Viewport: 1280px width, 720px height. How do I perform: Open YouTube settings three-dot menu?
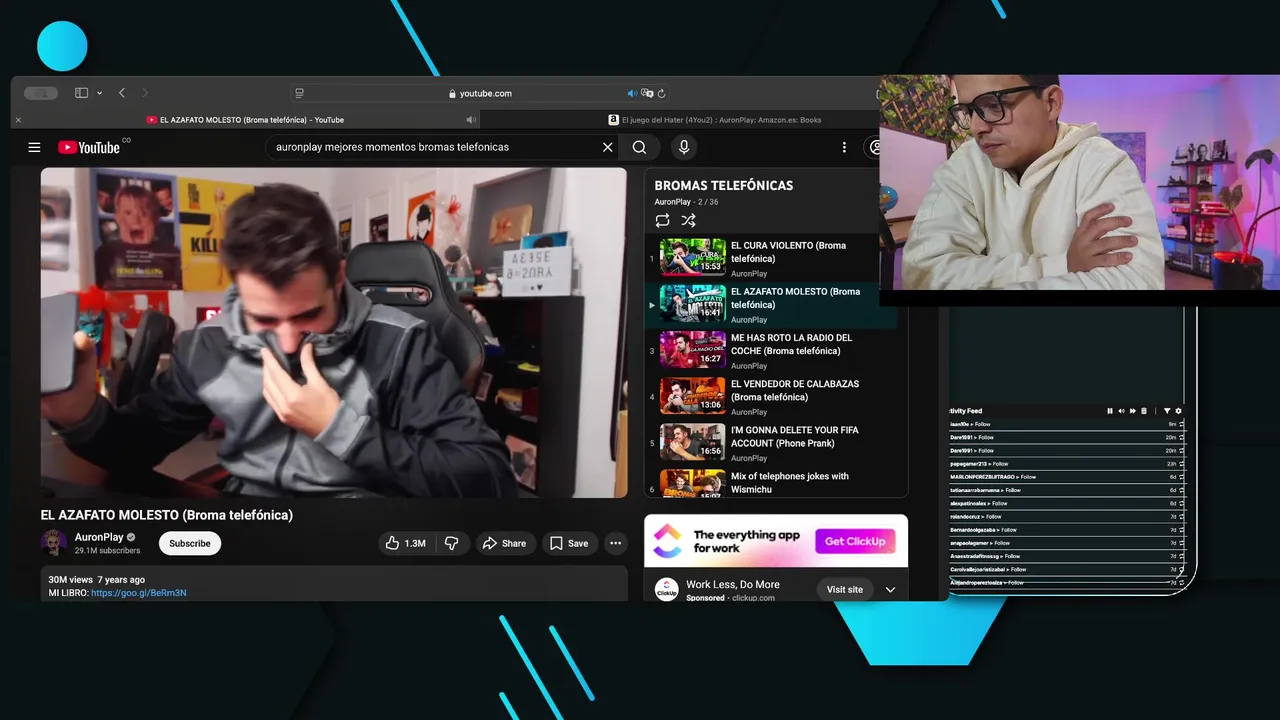(x=844, y=147)
